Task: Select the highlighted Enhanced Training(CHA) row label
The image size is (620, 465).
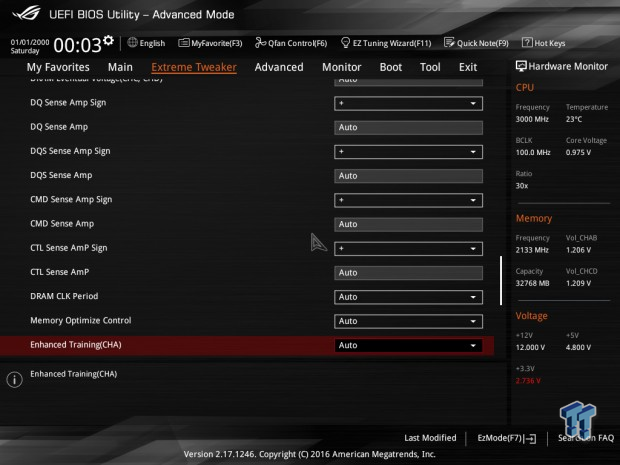Action: coord(76,345)
